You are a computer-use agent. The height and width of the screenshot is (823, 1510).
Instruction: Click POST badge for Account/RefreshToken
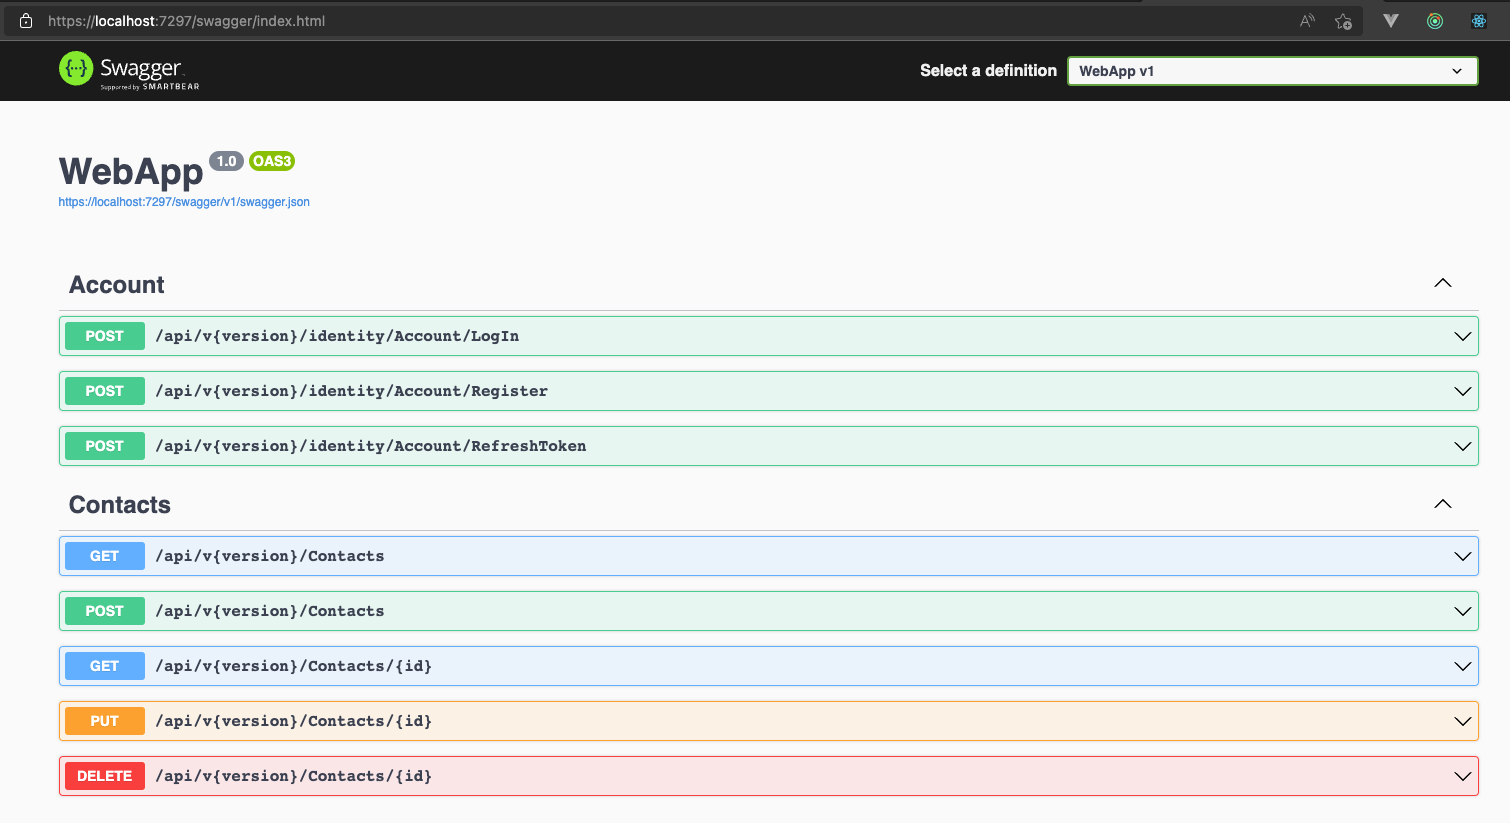[105, 446]
